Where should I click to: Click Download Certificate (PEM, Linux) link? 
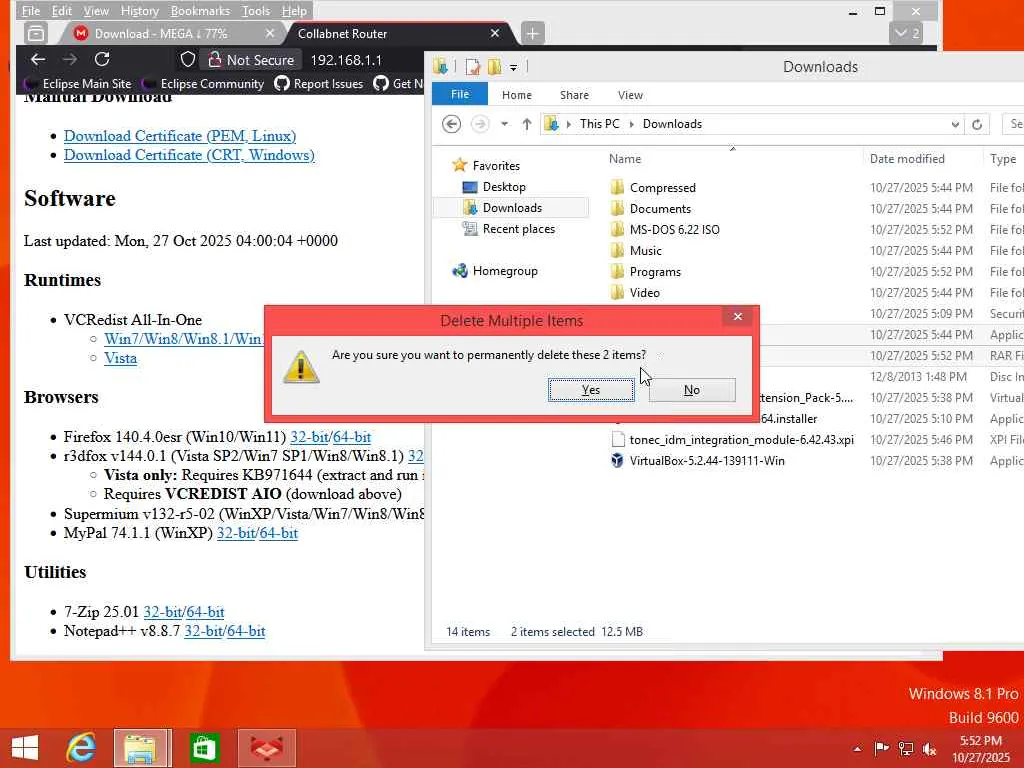(180, 136)
